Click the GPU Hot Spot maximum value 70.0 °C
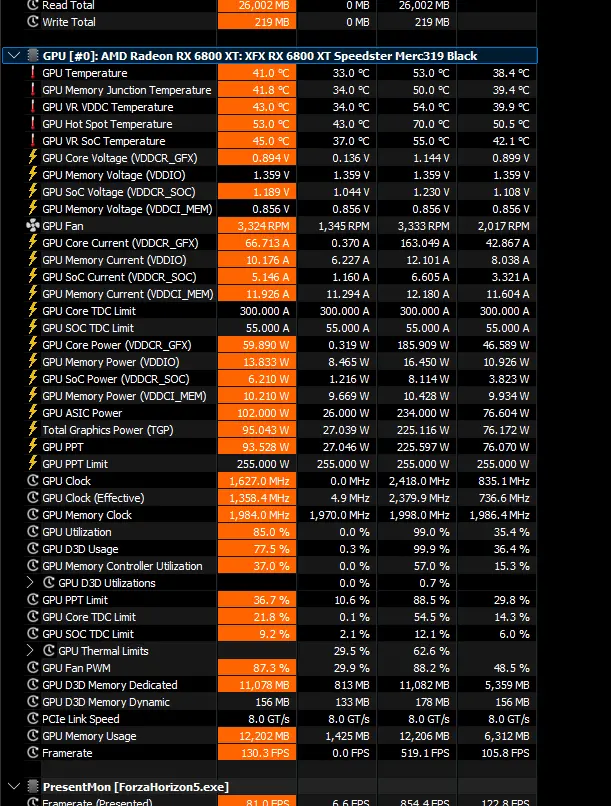Screen dimensions: 611x806 (x=431, y=124)
